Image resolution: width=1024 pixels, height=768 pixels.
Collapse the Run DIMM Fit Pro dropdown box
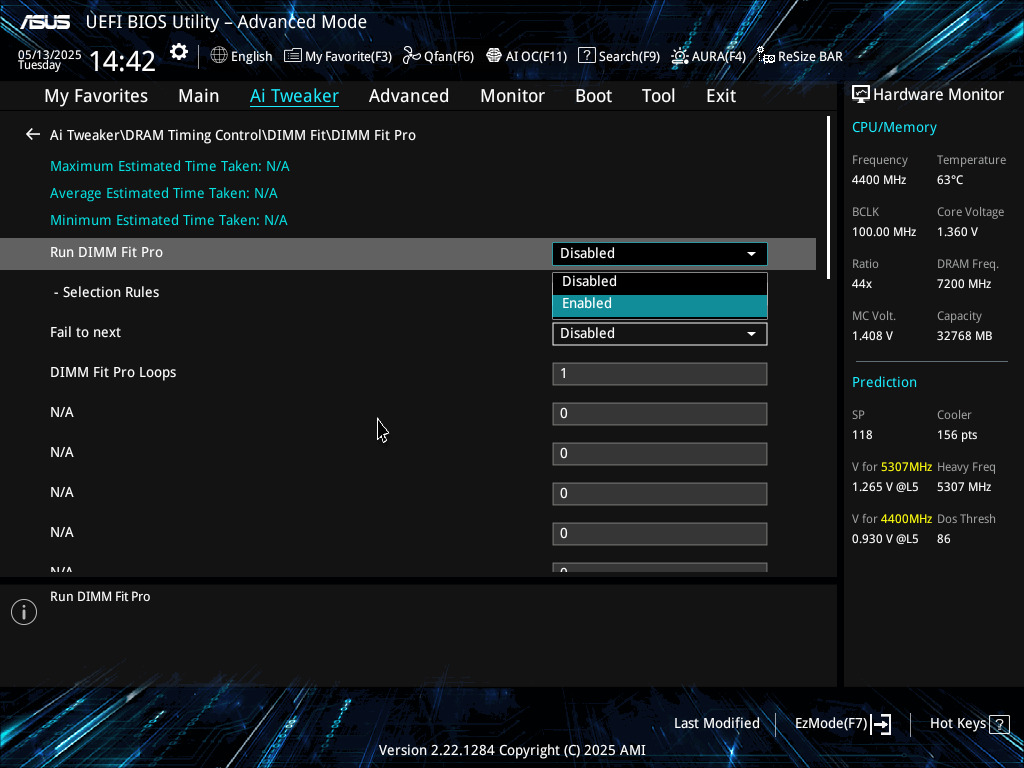[x=660, y=253]
